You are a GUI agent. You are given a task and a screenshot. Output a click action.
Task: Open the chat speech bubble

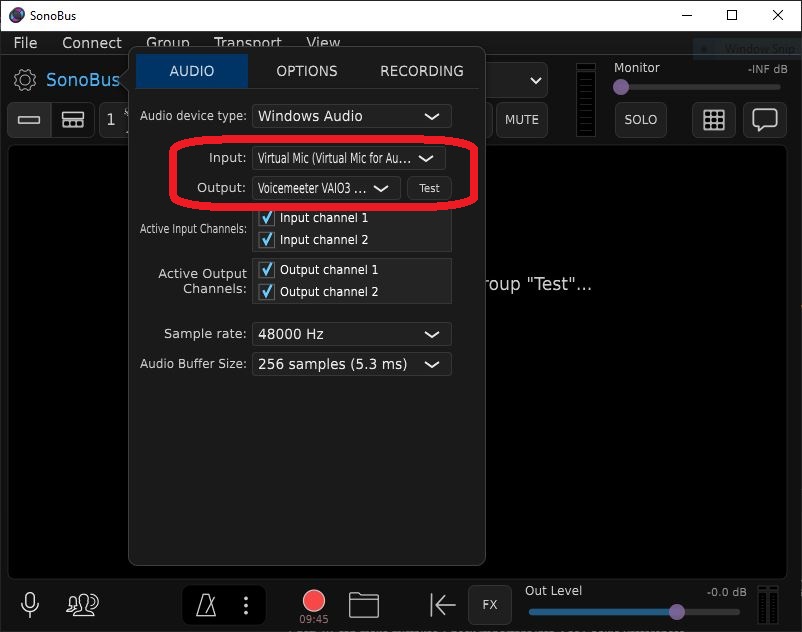coord(764,120)
